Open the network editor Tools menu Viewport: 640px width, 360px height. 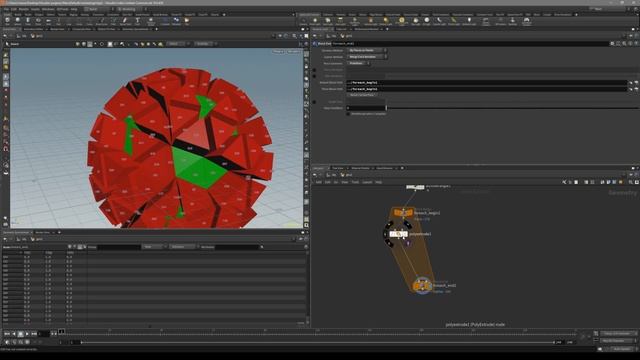coord(356,182)
